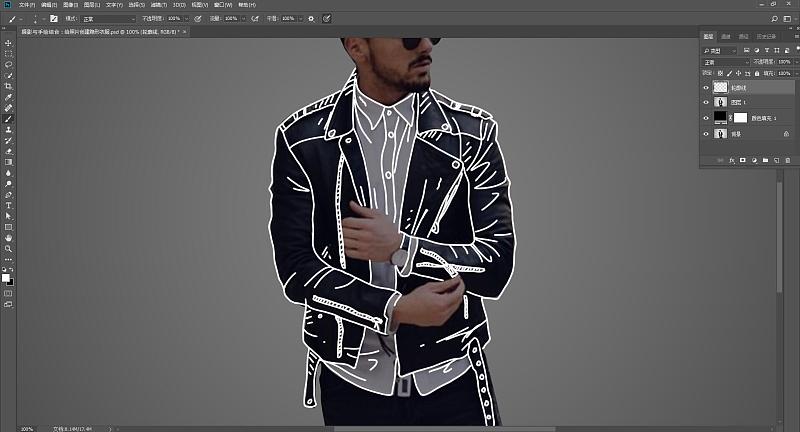Open the layer fill dropdown arrow
This screenshot has height=432, width=800.
click(x=795, y=73)
